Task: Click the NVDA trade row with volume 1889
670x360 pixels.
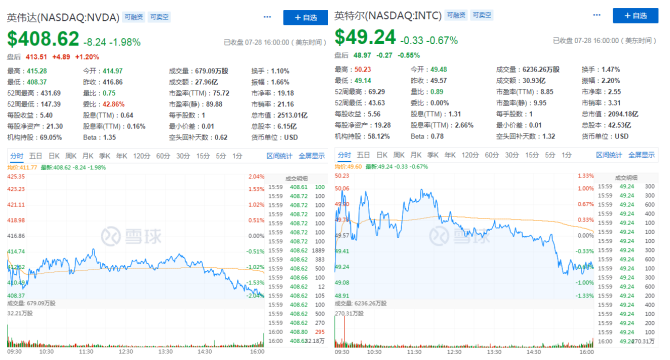Action: (297, 251)
